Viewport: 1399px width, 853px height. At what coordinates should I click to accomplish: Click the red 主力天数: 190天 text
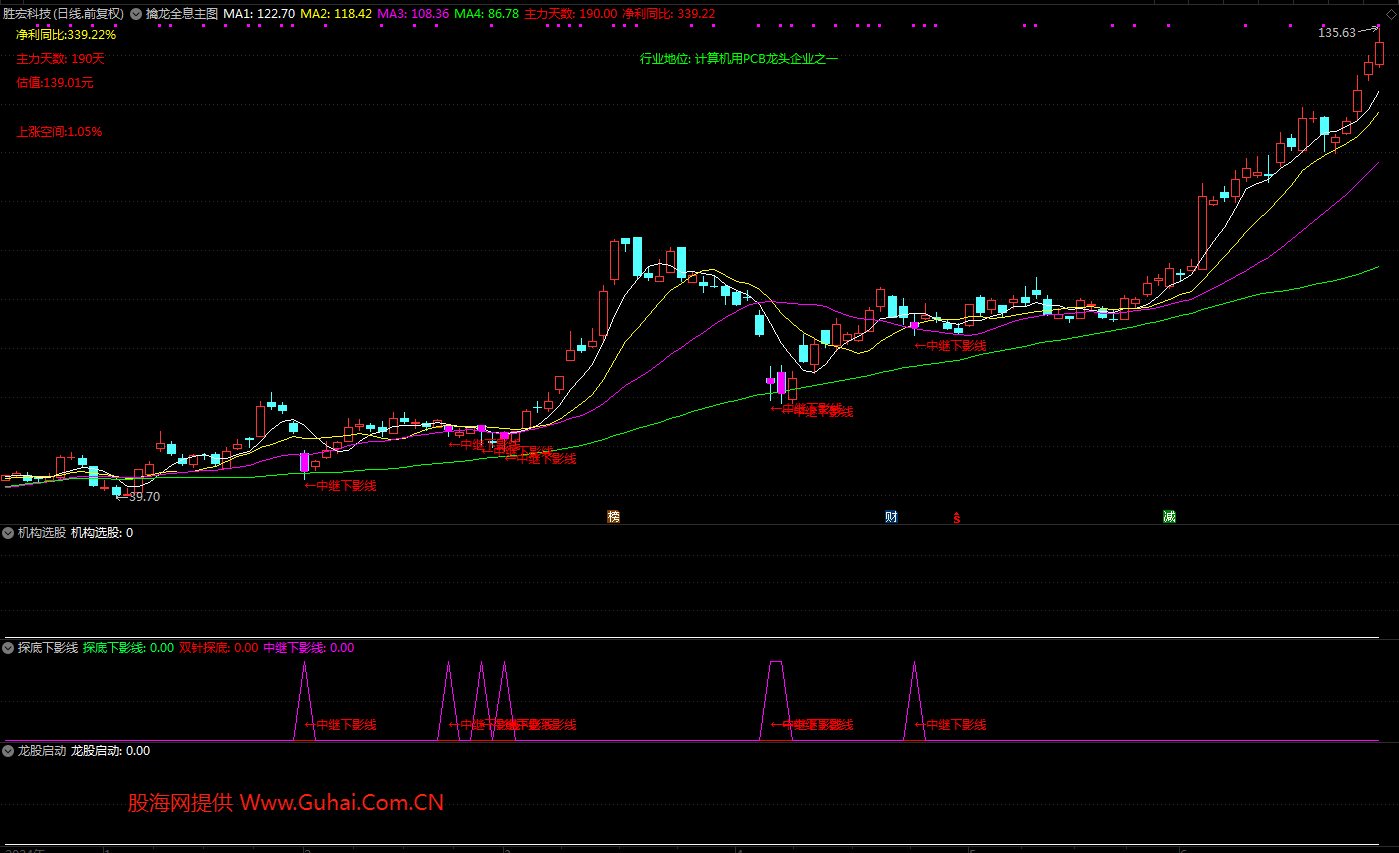(x=60, y=59)
